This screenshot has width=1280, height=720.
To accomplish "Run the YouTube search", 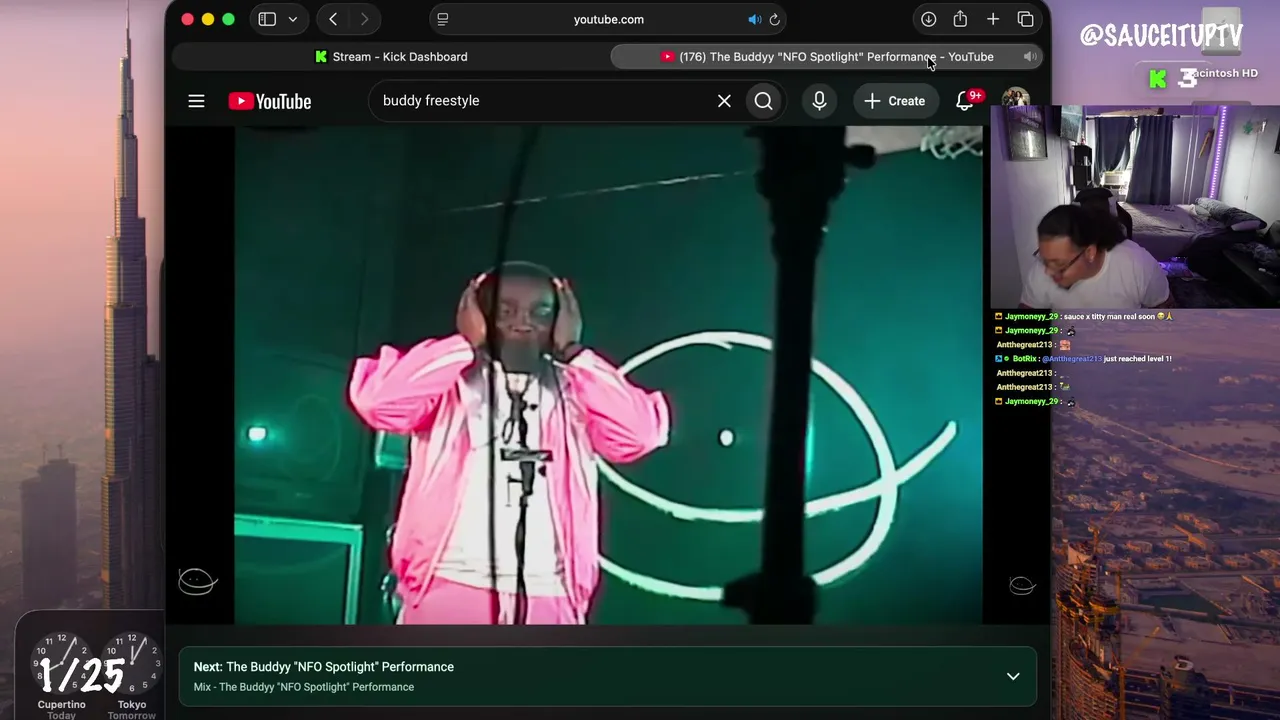I will pos(763,101).
